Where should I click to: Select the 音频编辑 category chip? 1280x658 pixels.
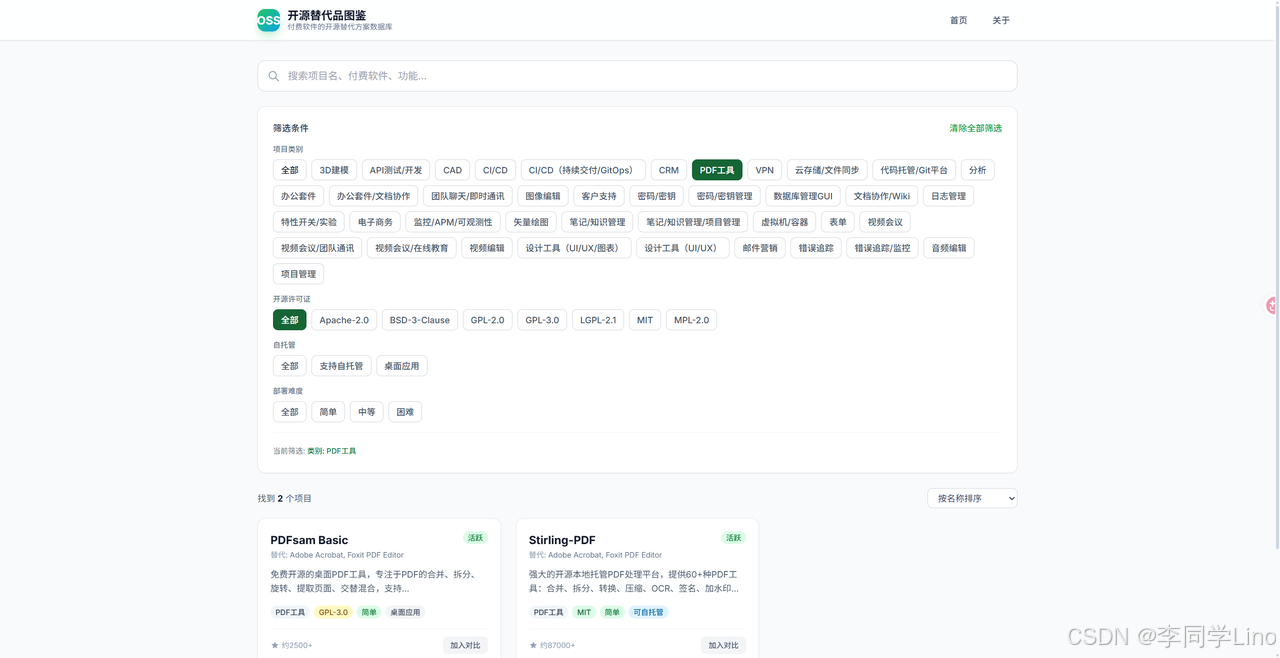[949, 248]
